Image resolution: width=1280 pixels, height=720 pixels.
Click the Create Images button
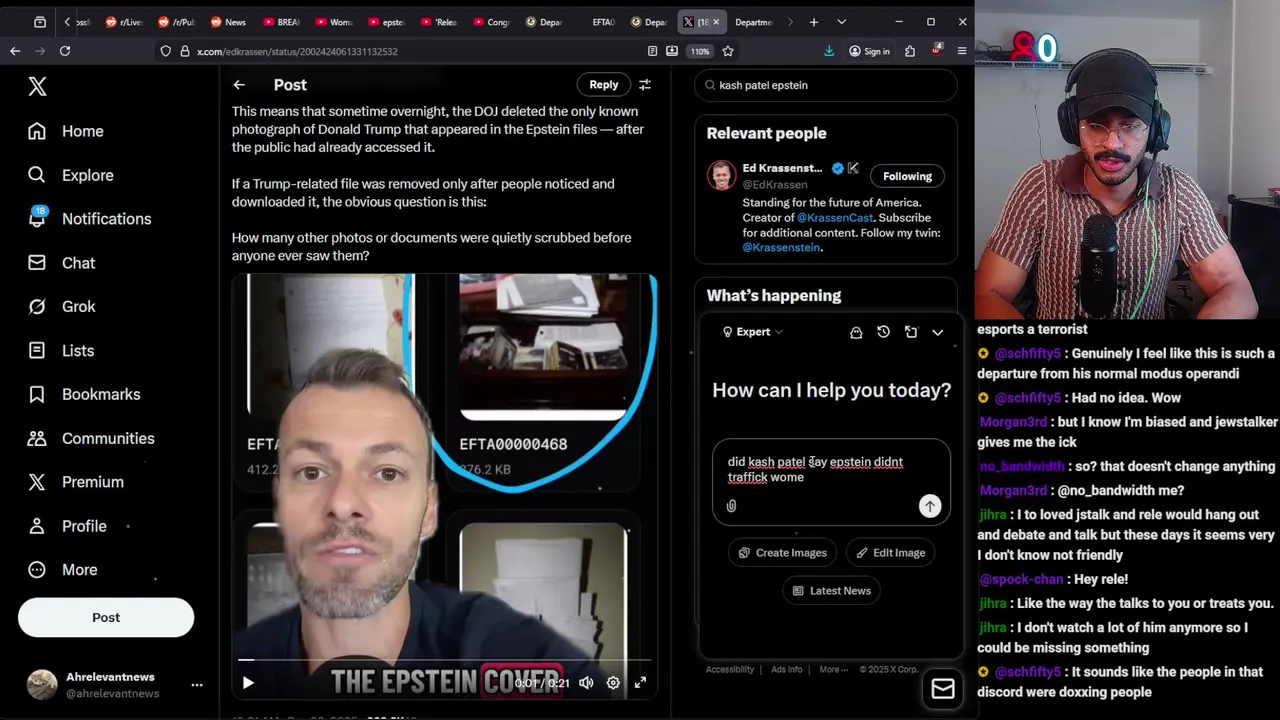pos(782,553)
